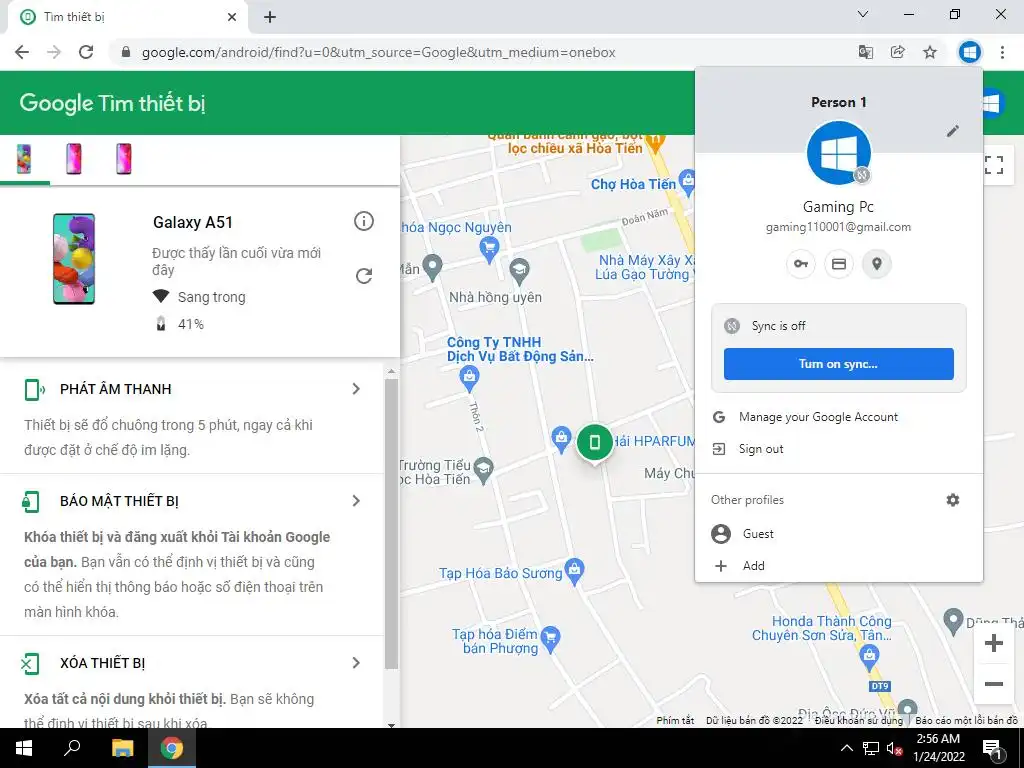Open new tab with plus button

point(270,17)
